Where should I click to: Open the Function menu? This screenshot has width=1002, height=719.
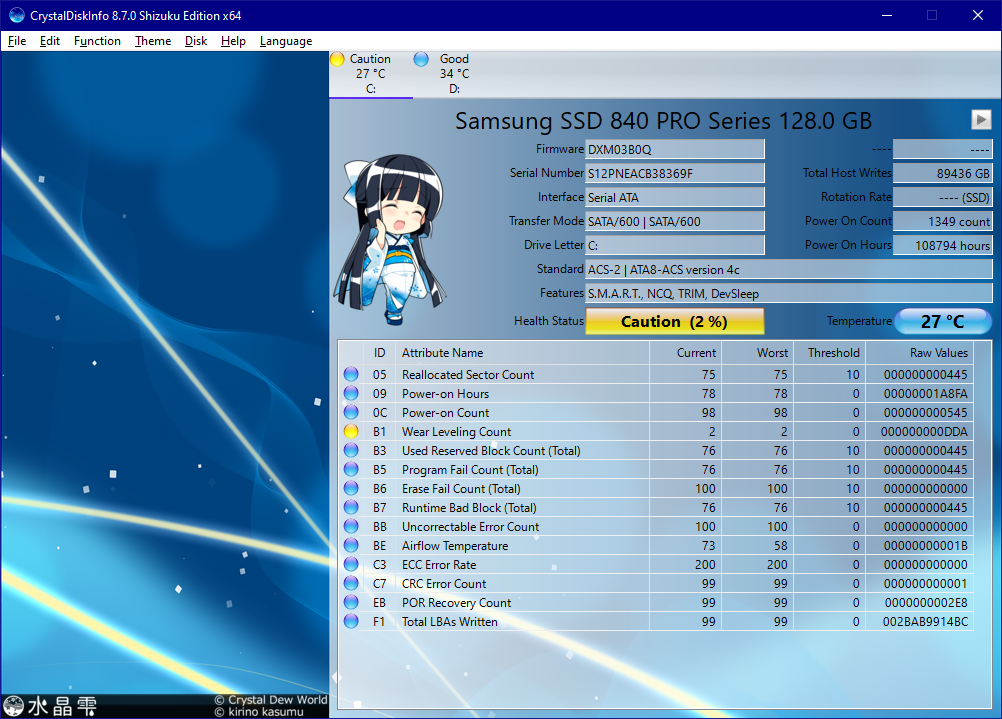point(97,41)
